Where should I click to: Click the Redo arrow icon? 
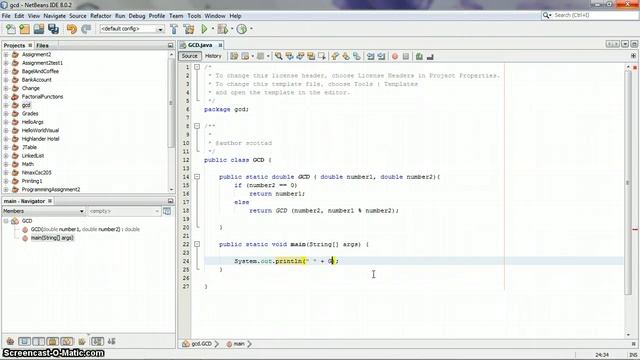(86, 29)
